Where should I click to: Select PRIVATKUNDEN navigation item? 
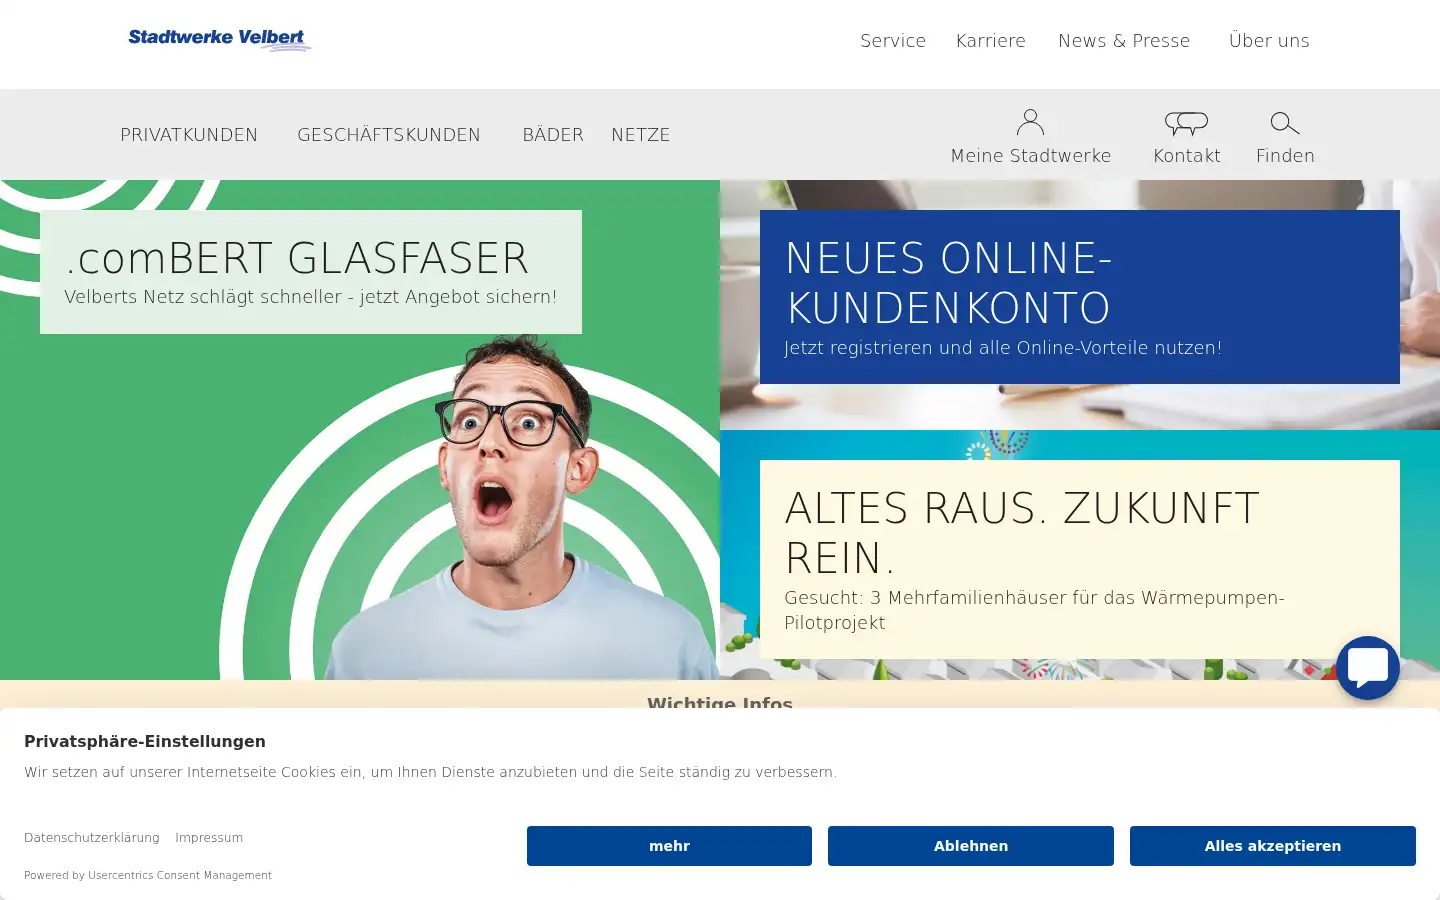pyautogui.click(x=189, y=135)
